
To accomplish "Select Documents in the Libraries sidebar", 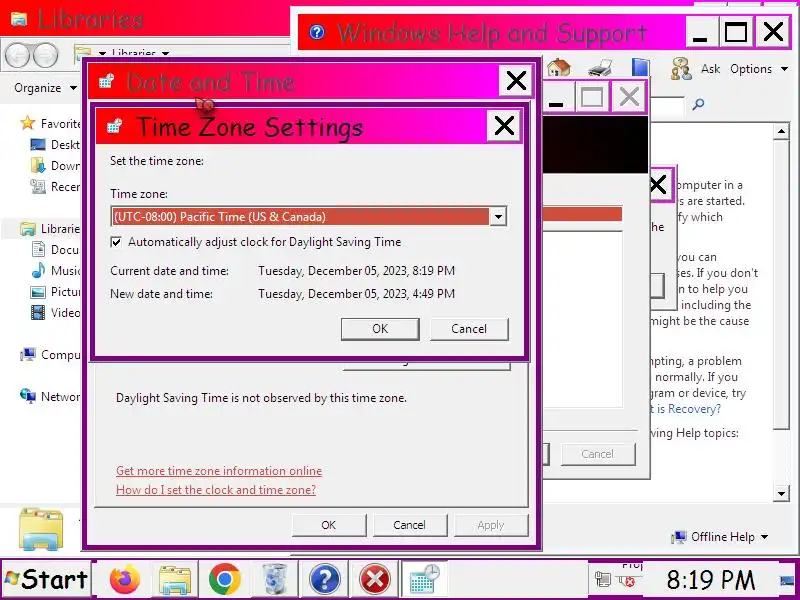I will (55, 249).
